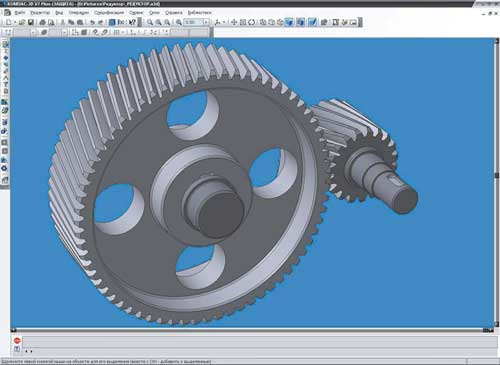Open the Сервис menu
500x365 pixels.
point(136,13)
